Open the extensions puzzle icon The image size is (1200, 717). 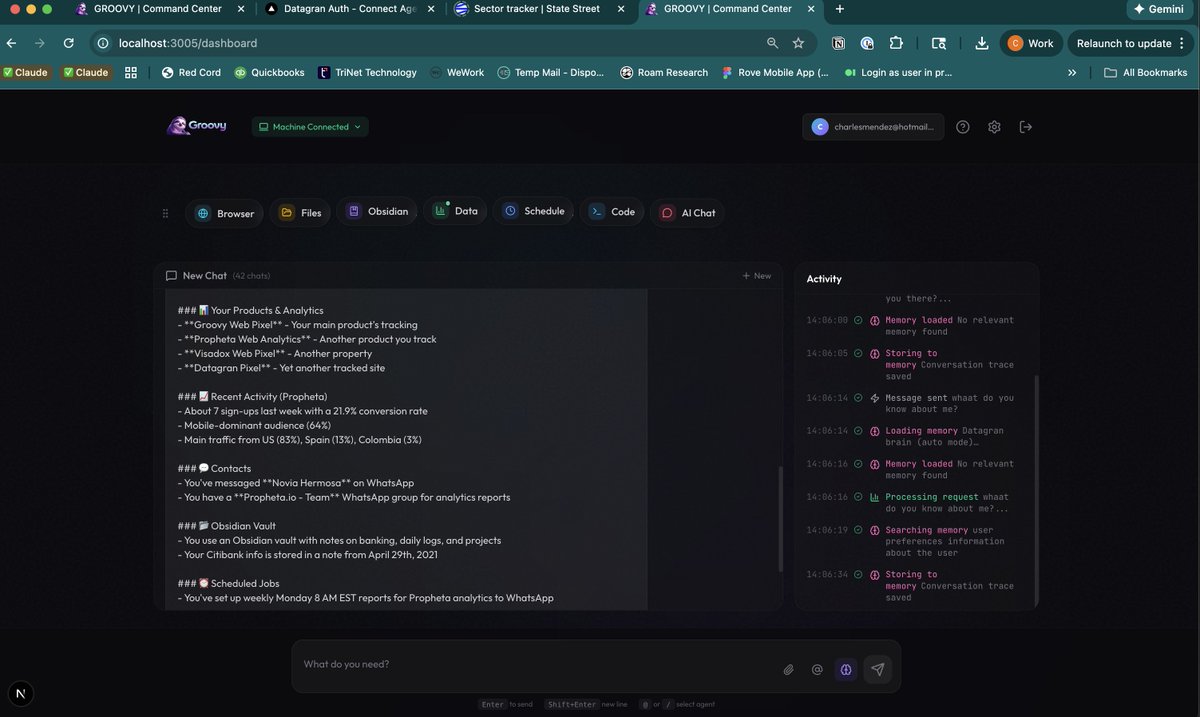pyautogui.click(x=896, y=43)
